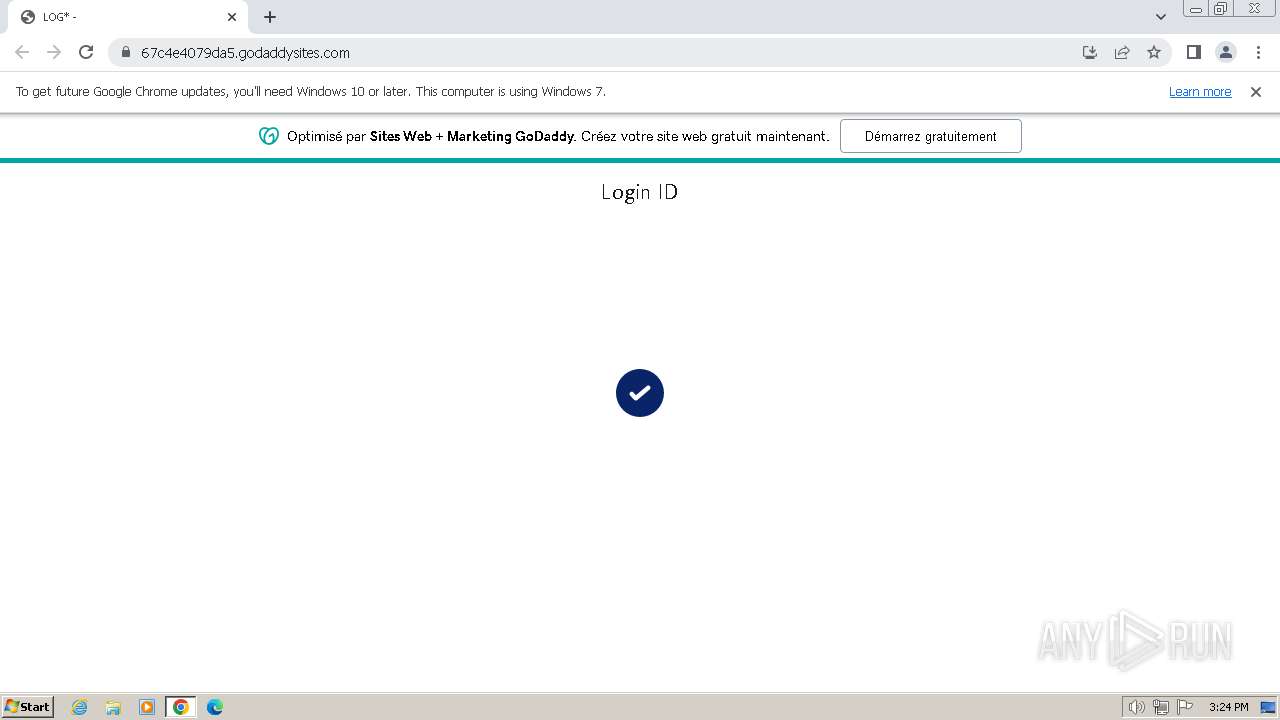Click the blue checkmark circle
This screenshot has height=720, width=1280.
point(640,393)
